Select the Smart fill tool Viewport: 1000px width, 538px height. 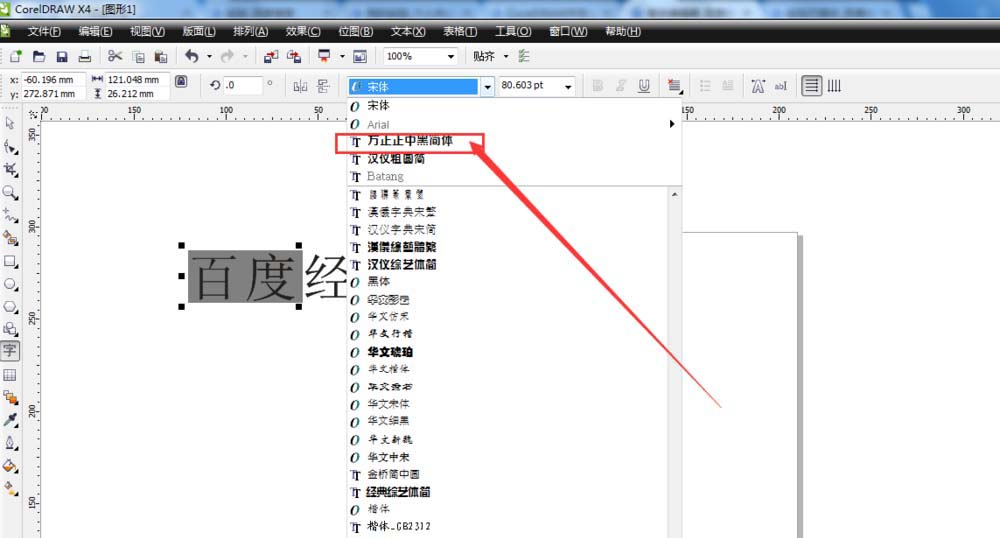(10, 238)
